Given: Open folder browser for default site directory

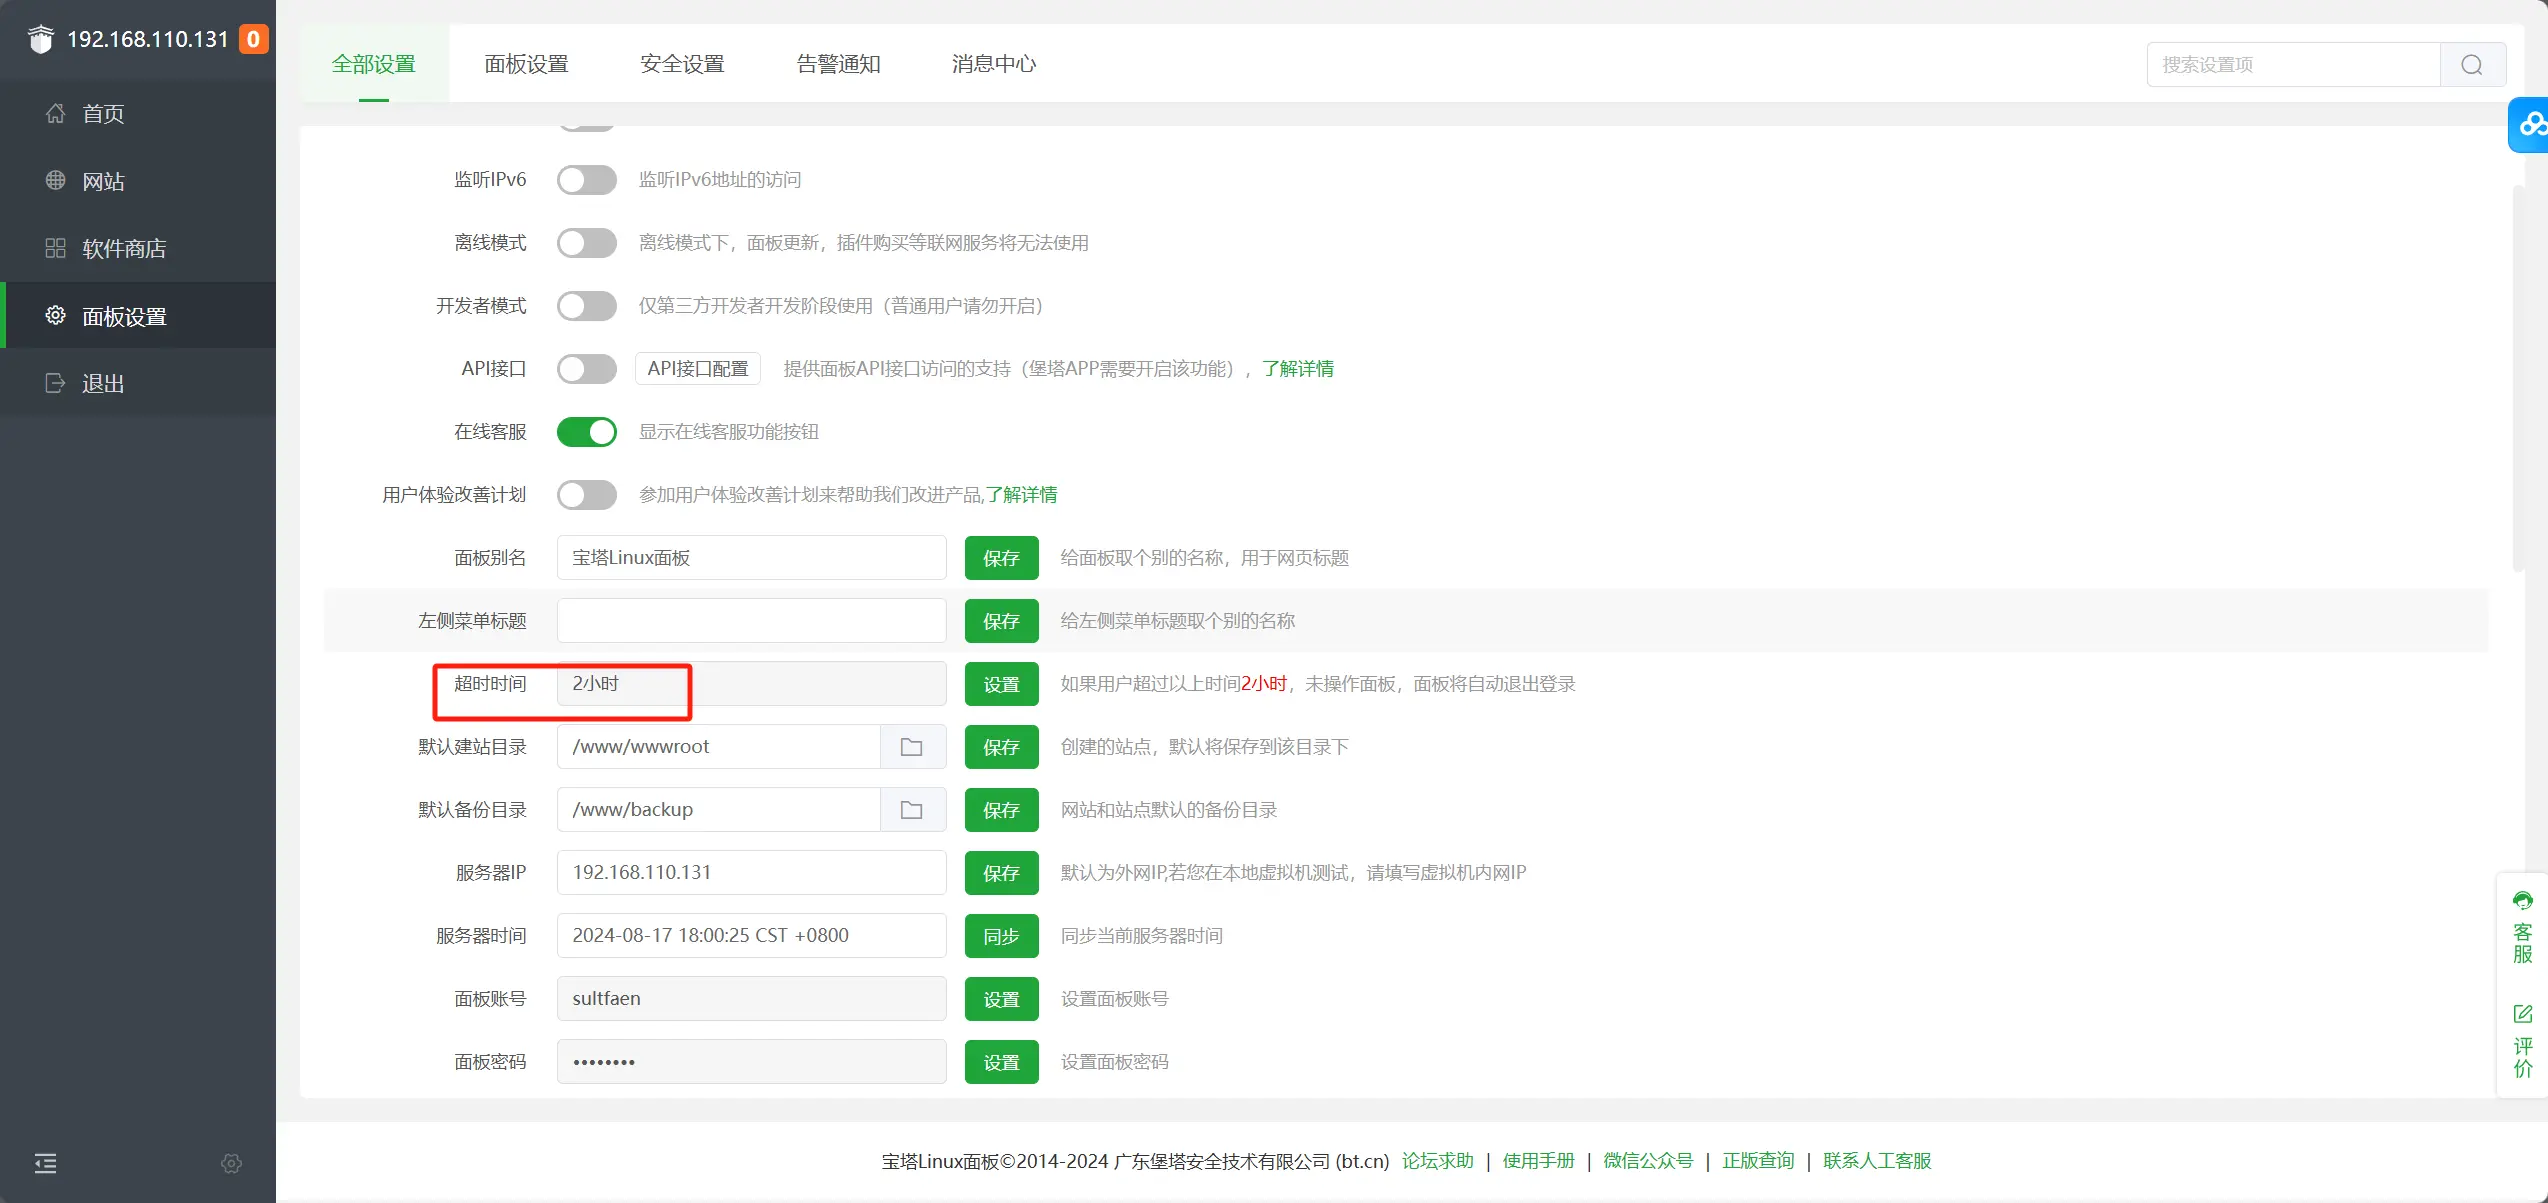Looking at the screenshot, I should point(911,747).
